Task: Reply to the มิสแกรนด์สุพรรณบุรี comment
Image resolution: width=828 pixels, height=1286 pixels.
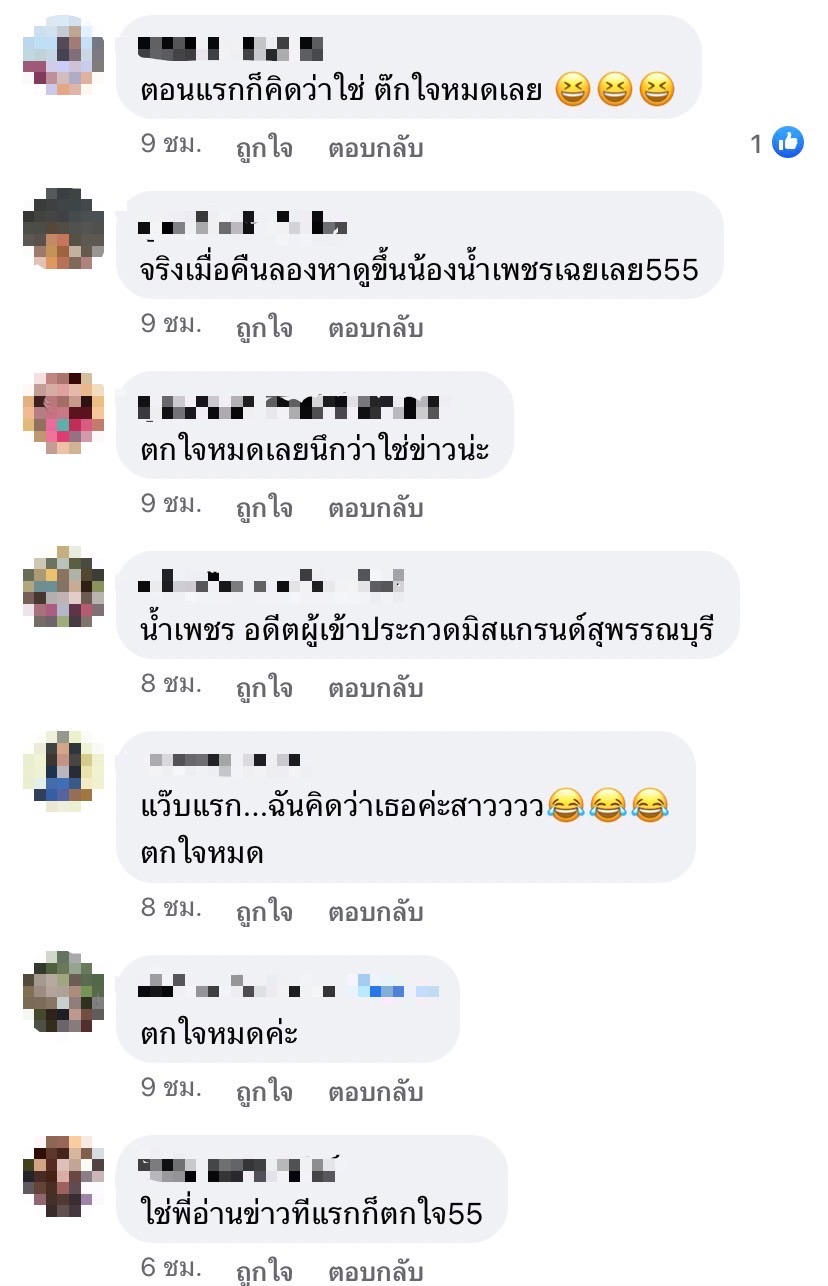Action: (x=376, y=688)
